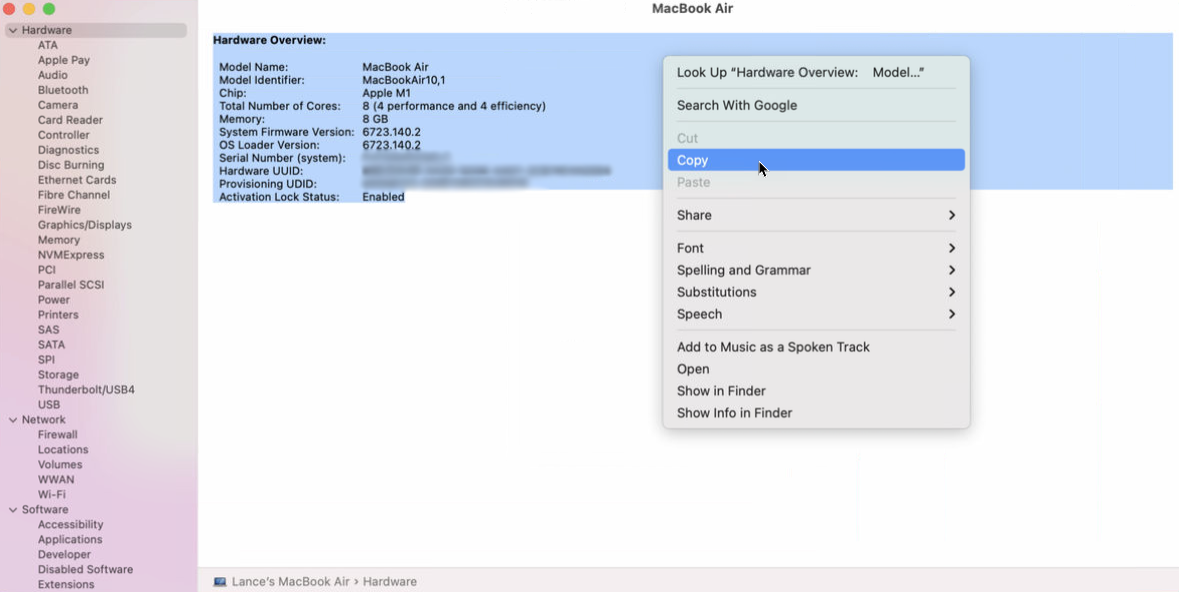The image size is (1179, 592).
Task: Select Parallel SCSI in the sidebar
Action: (x=71, y=285)
